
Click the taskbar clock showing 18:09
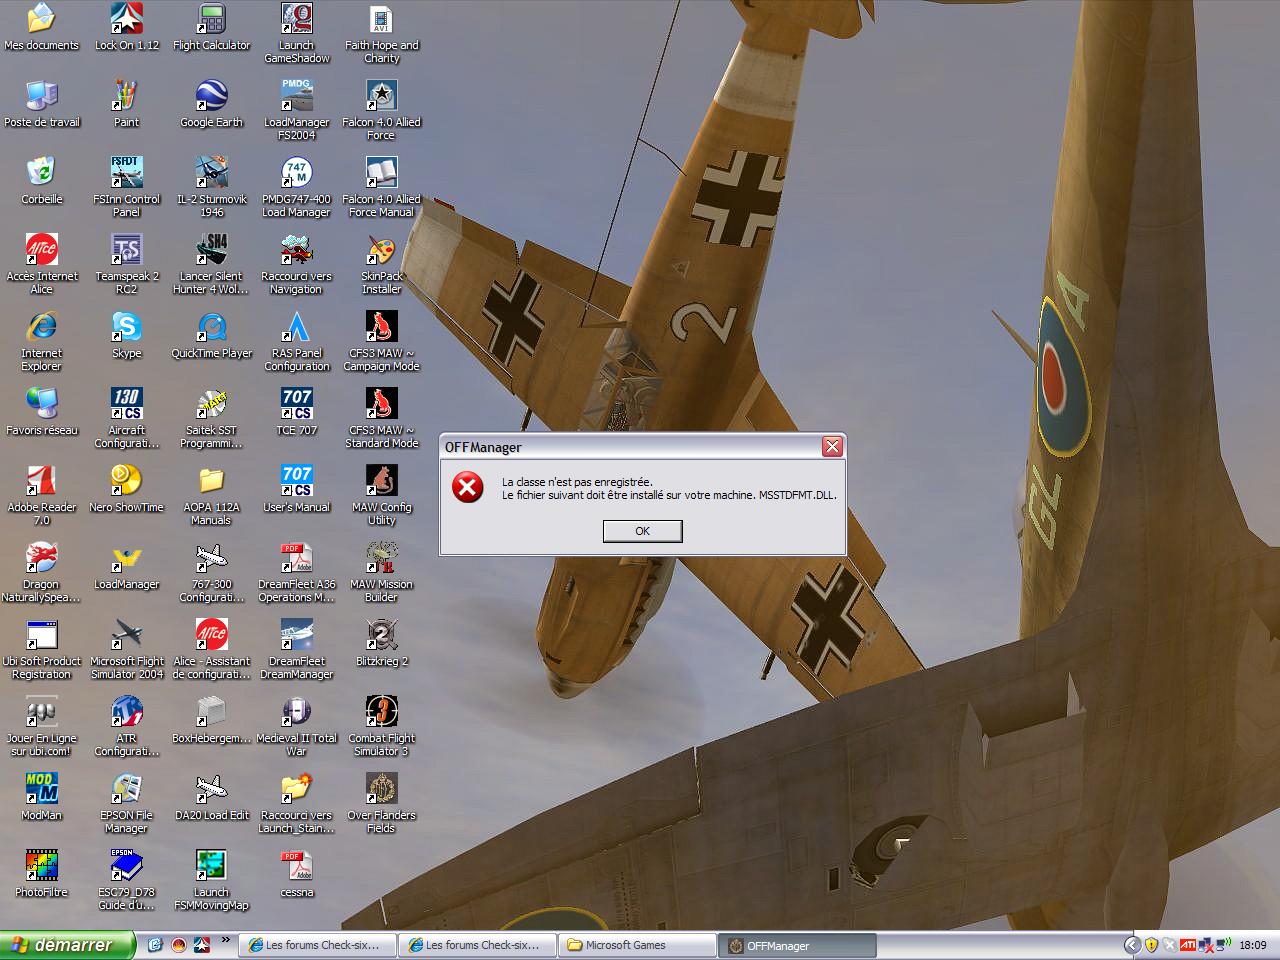[x=1252, y=945]
